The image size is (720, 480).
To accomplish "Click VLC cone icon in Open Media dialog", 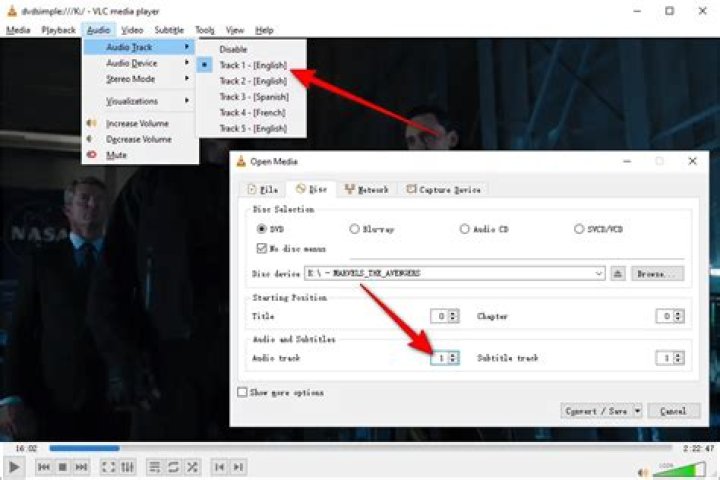I will tap(241, 161).
